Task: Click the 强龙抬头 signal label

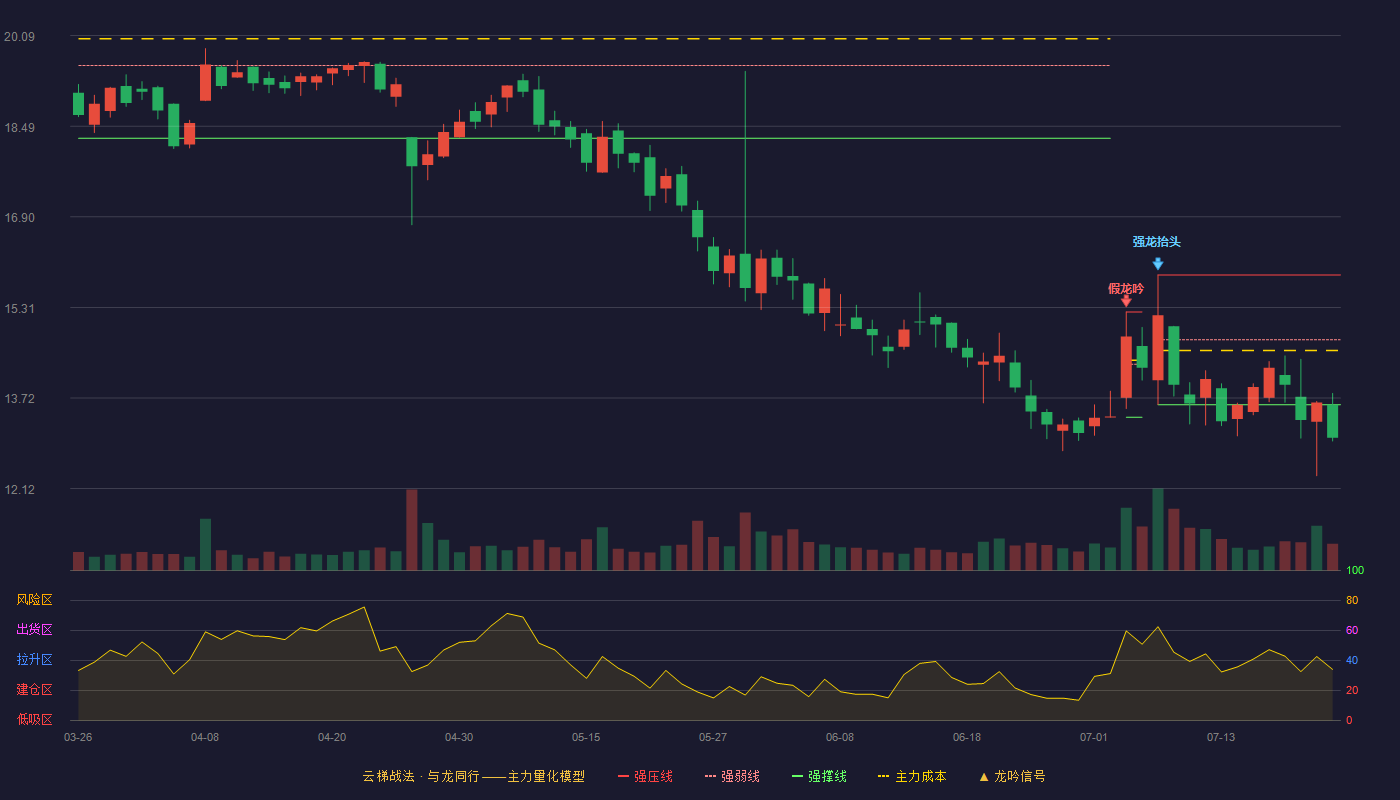Action: click(1157, 242)
